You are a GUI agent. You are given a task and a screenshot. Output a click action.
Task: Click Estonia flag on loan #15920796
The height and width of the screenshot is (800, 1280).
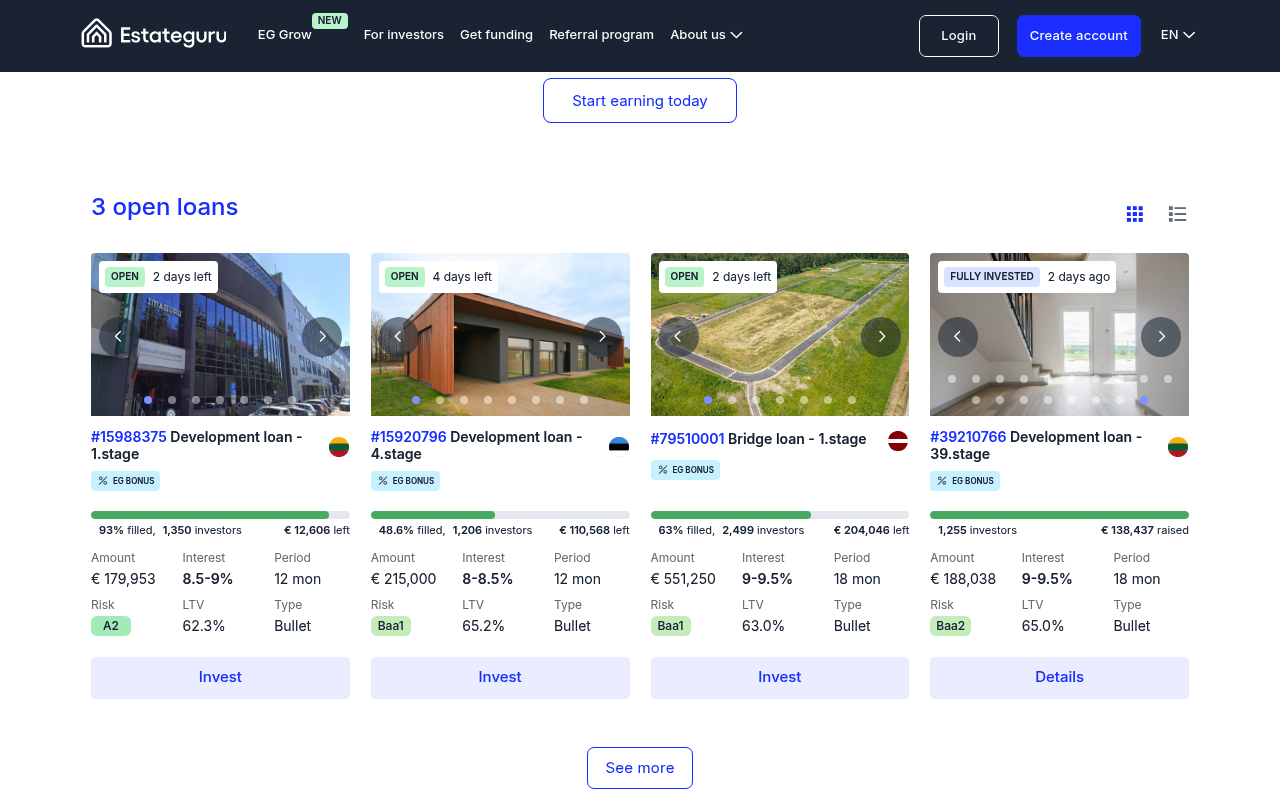tap(619, 446)
